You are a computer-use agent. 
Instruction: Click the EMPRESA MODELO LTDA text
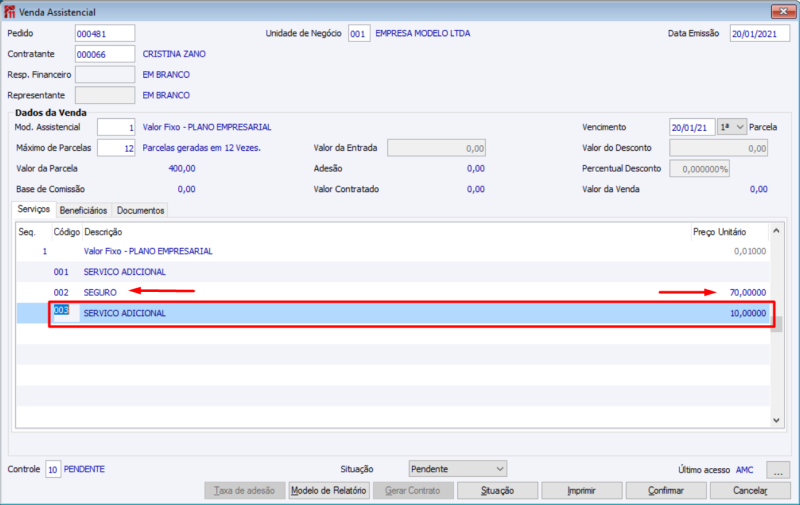[x=423, y=34]
